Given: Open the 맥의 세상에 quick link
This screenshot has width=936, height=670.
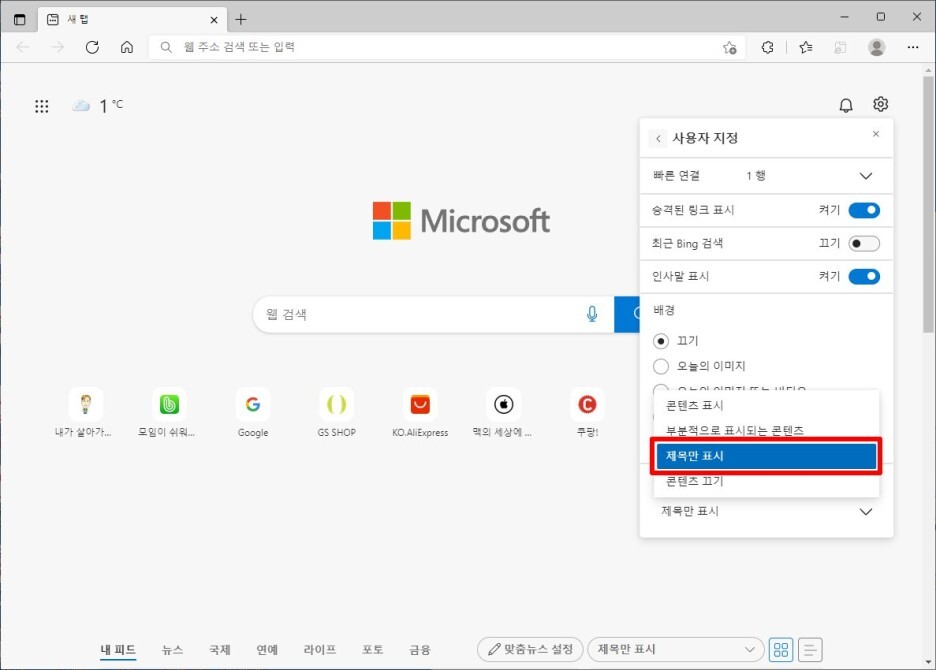Looking at the screenshot, I should 503,413.
